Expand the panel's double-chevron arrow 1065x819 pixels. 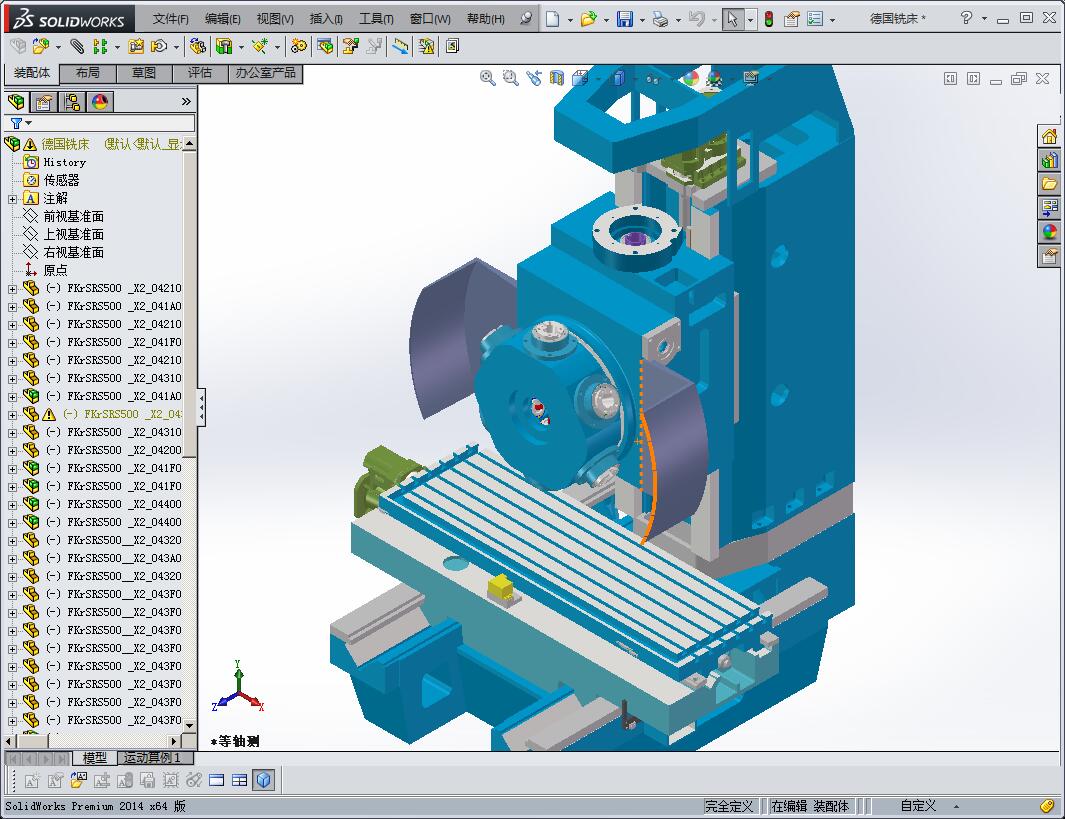pyautogui.click(x=186, y=102)
